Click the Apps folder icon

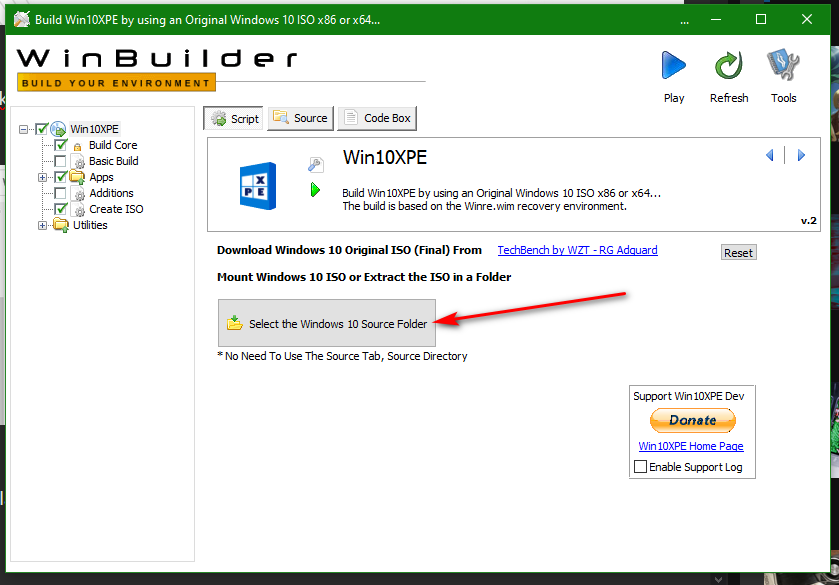pyautogui.click(x=77, y=177)
